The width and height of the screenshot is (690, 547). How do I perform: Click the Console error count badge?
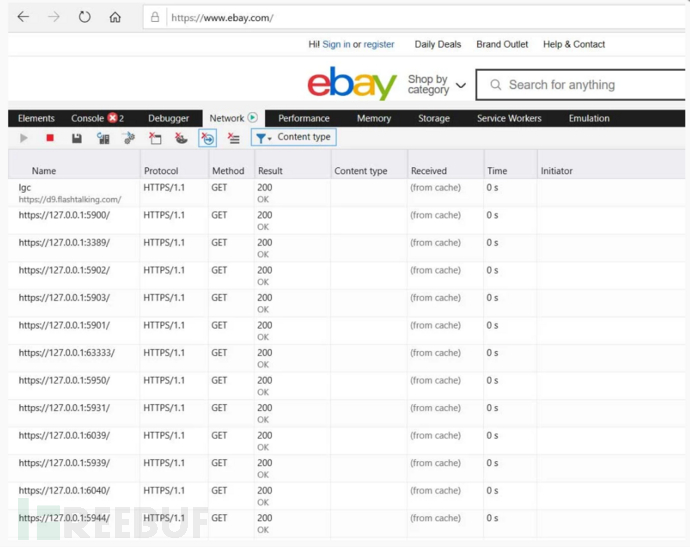click(113, 118)
